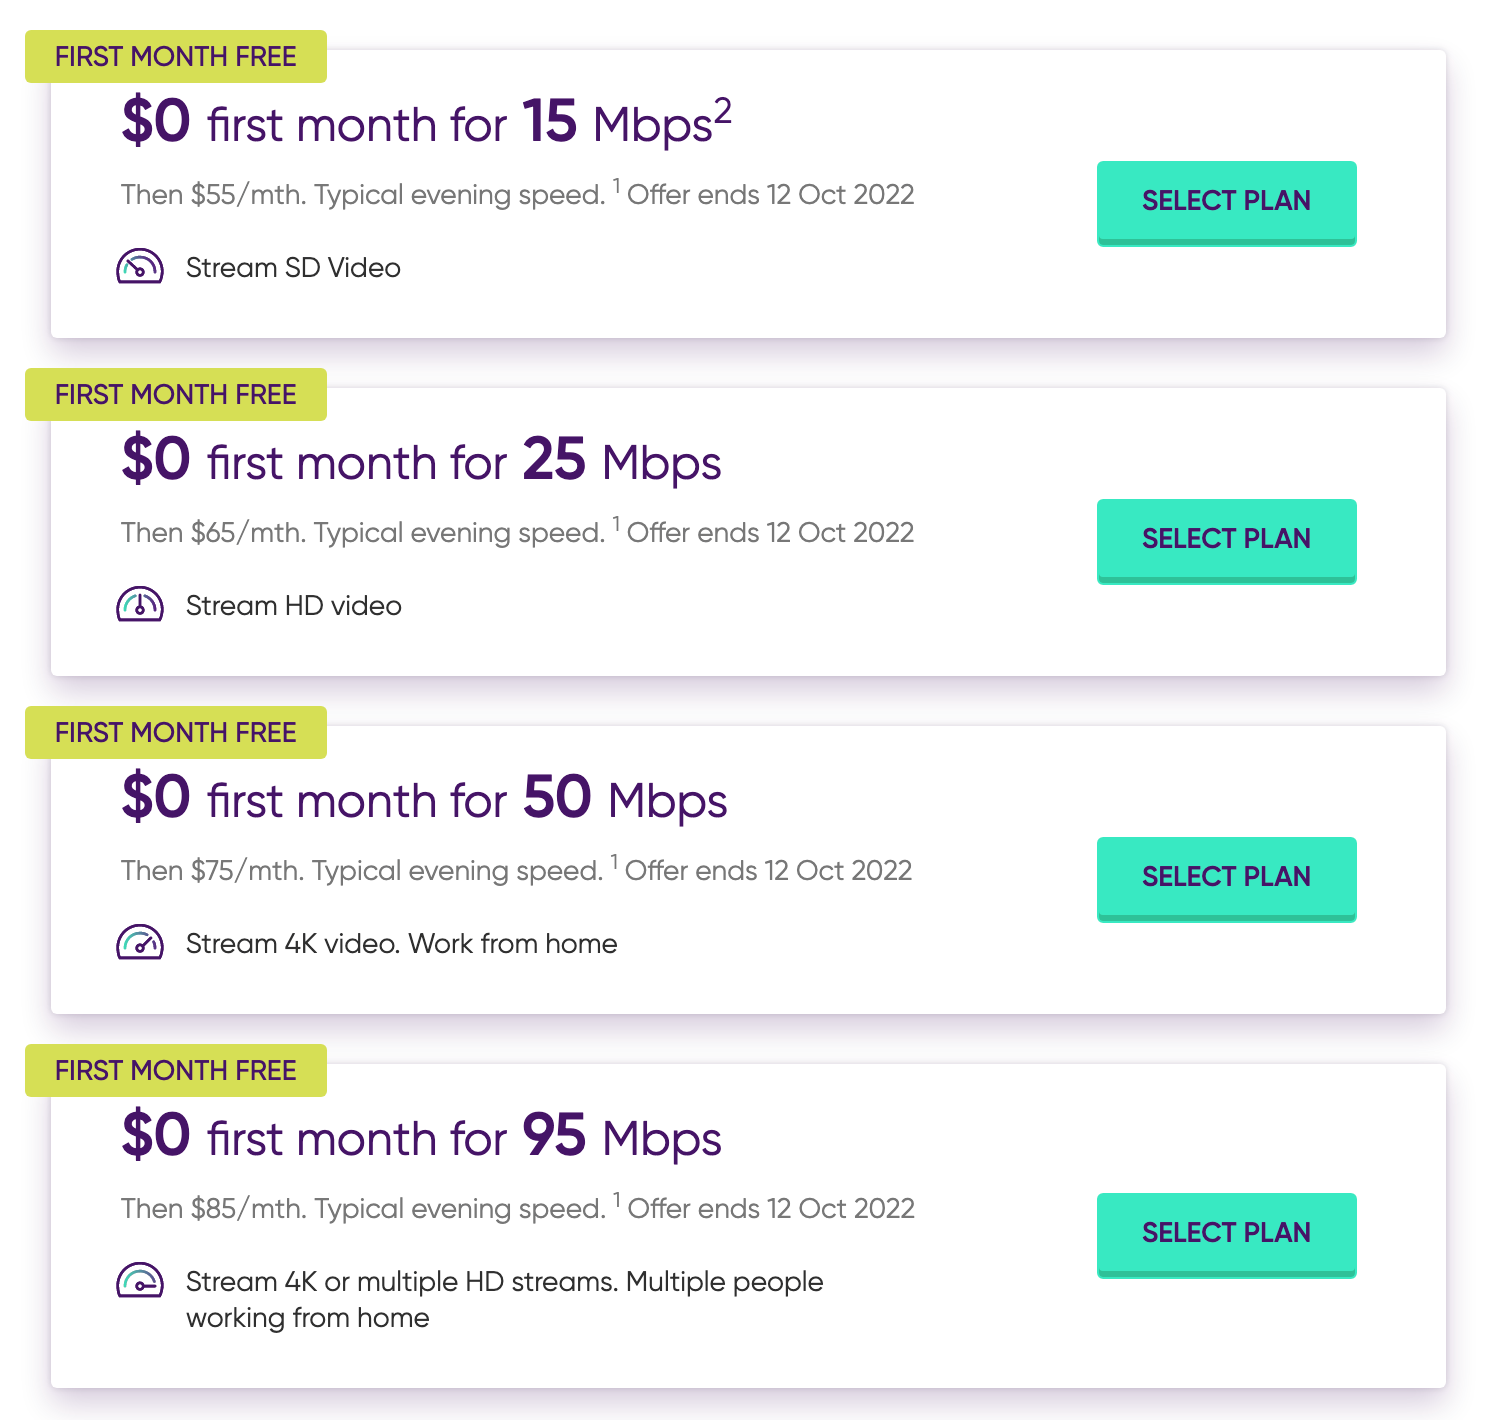Viewport: 1496px width, 1420px height.
Task: Click the FIRST MONTH FREE badge above 95 Mbps
Action: (176, 1071)
